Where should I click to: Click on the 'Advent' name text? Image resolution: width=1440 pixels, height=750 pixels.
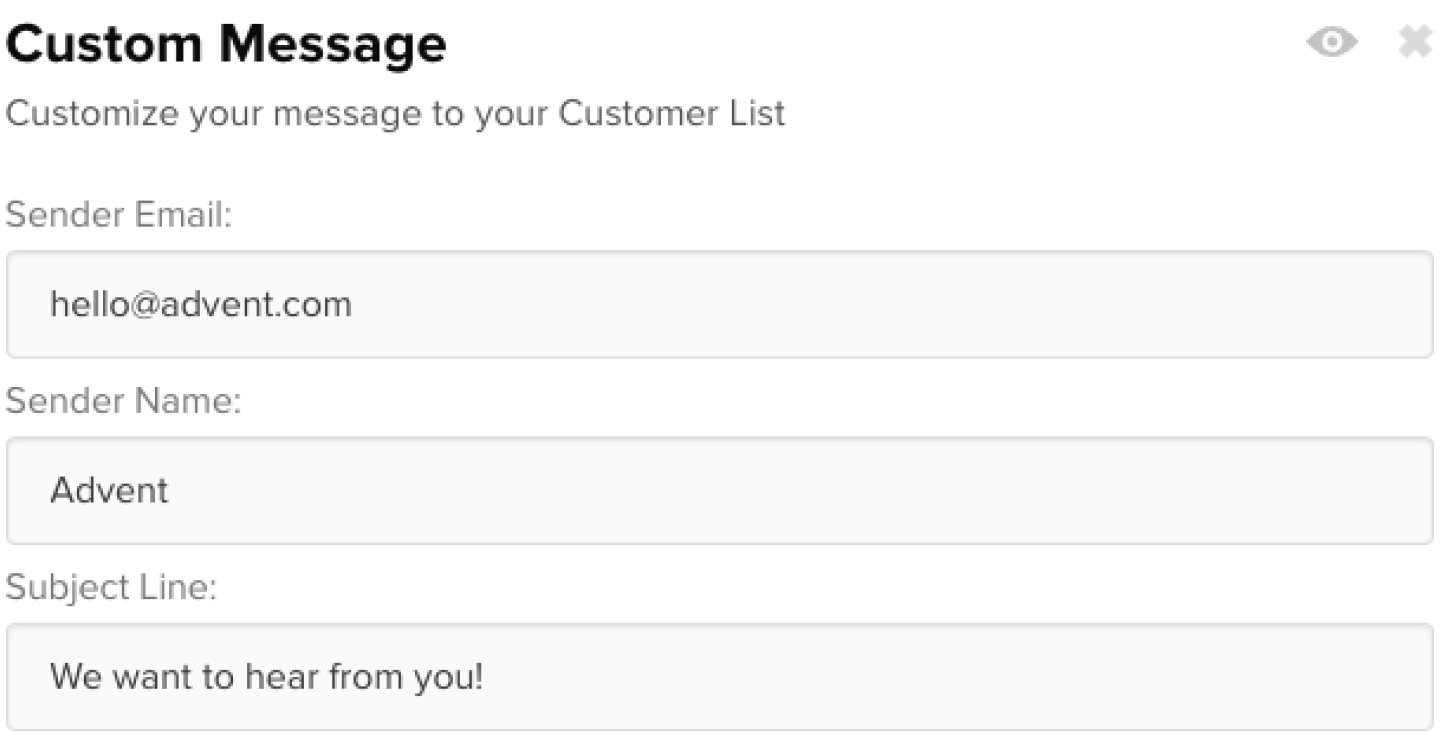(110, 490)
